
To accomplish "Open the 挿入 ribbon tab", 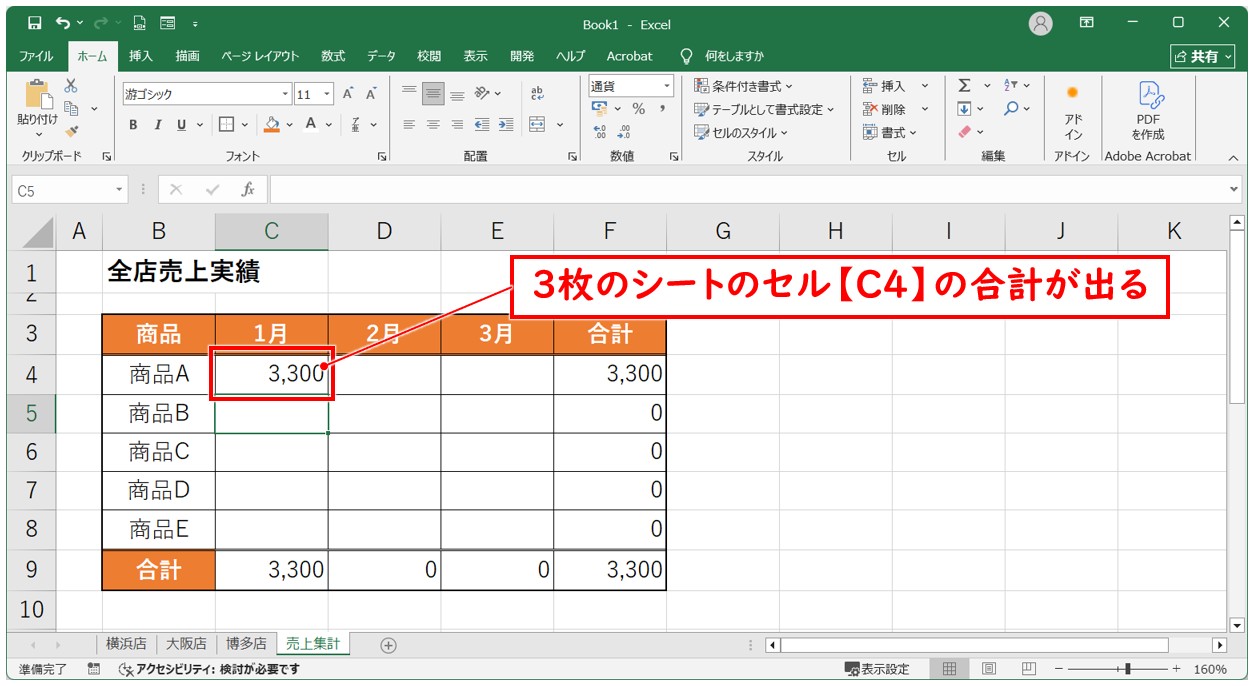I will pos(141,56).
